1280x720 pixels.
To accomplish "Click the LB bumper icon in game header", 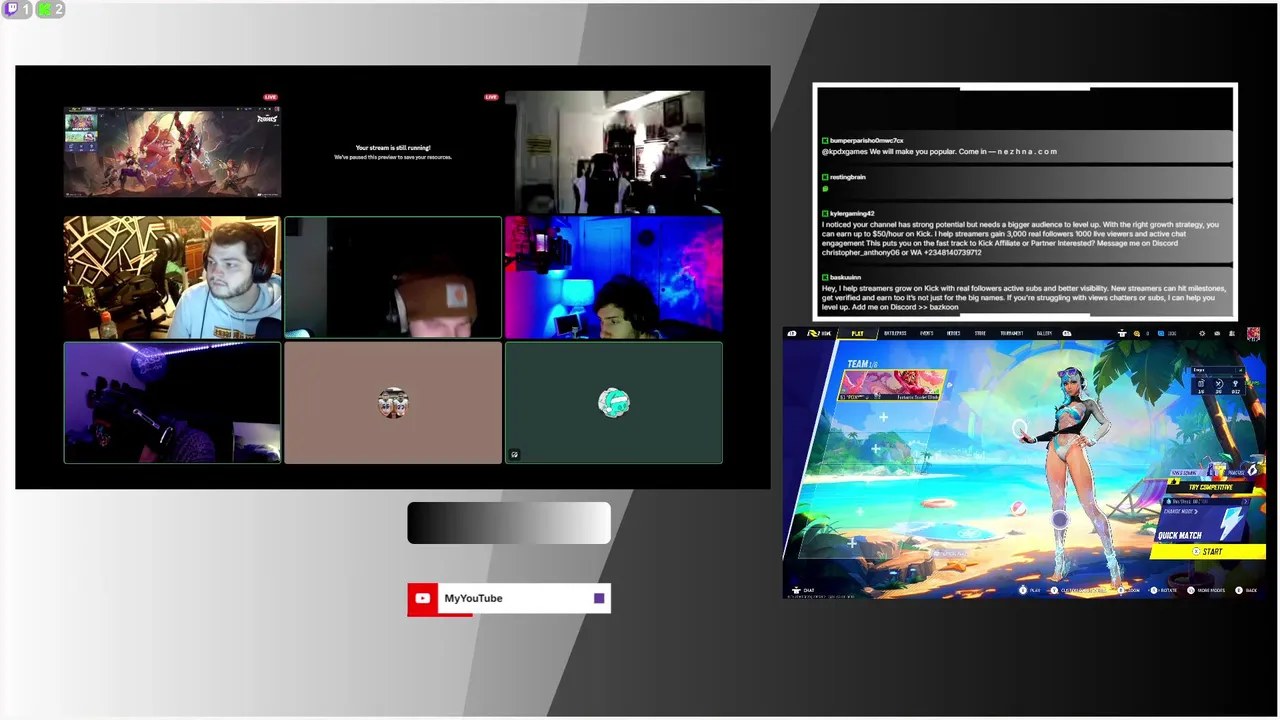I will pos(792,333).
